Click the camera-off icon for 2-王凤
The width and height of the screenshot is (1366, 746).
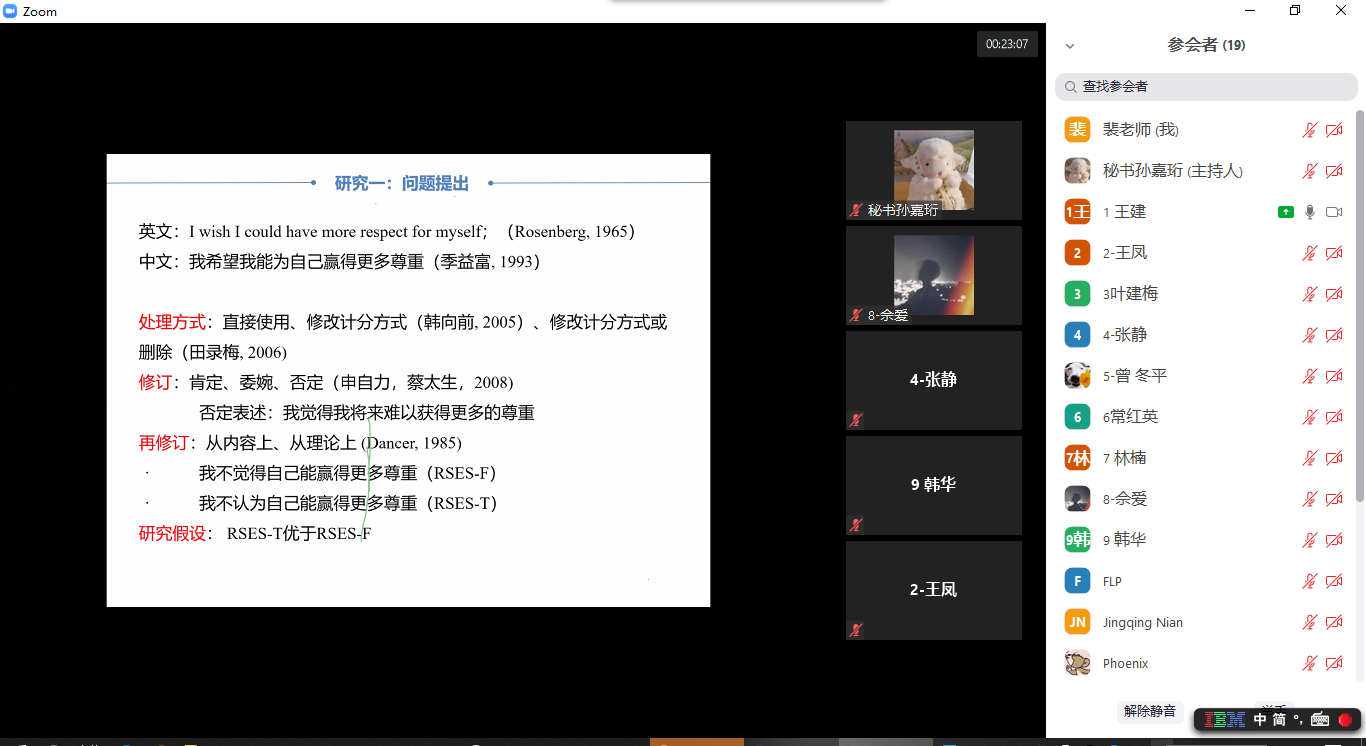(1334, 253)
